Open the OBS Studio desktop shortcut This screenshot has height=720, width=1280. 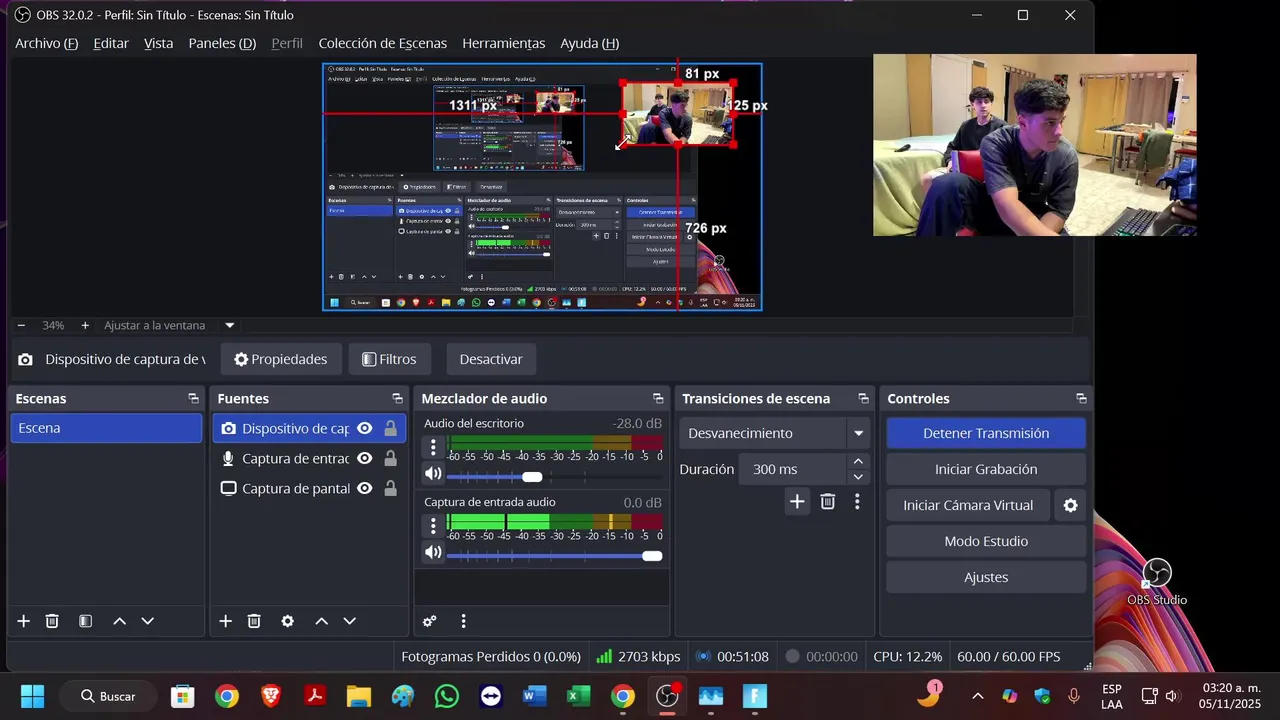(x=1157, y=582)
